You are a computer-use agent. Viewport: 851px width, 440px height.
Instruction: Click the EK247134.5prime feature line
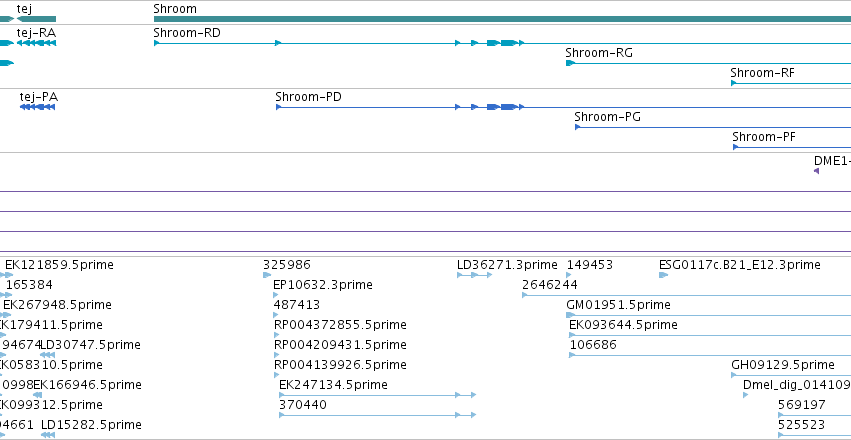tap(377, 395)
